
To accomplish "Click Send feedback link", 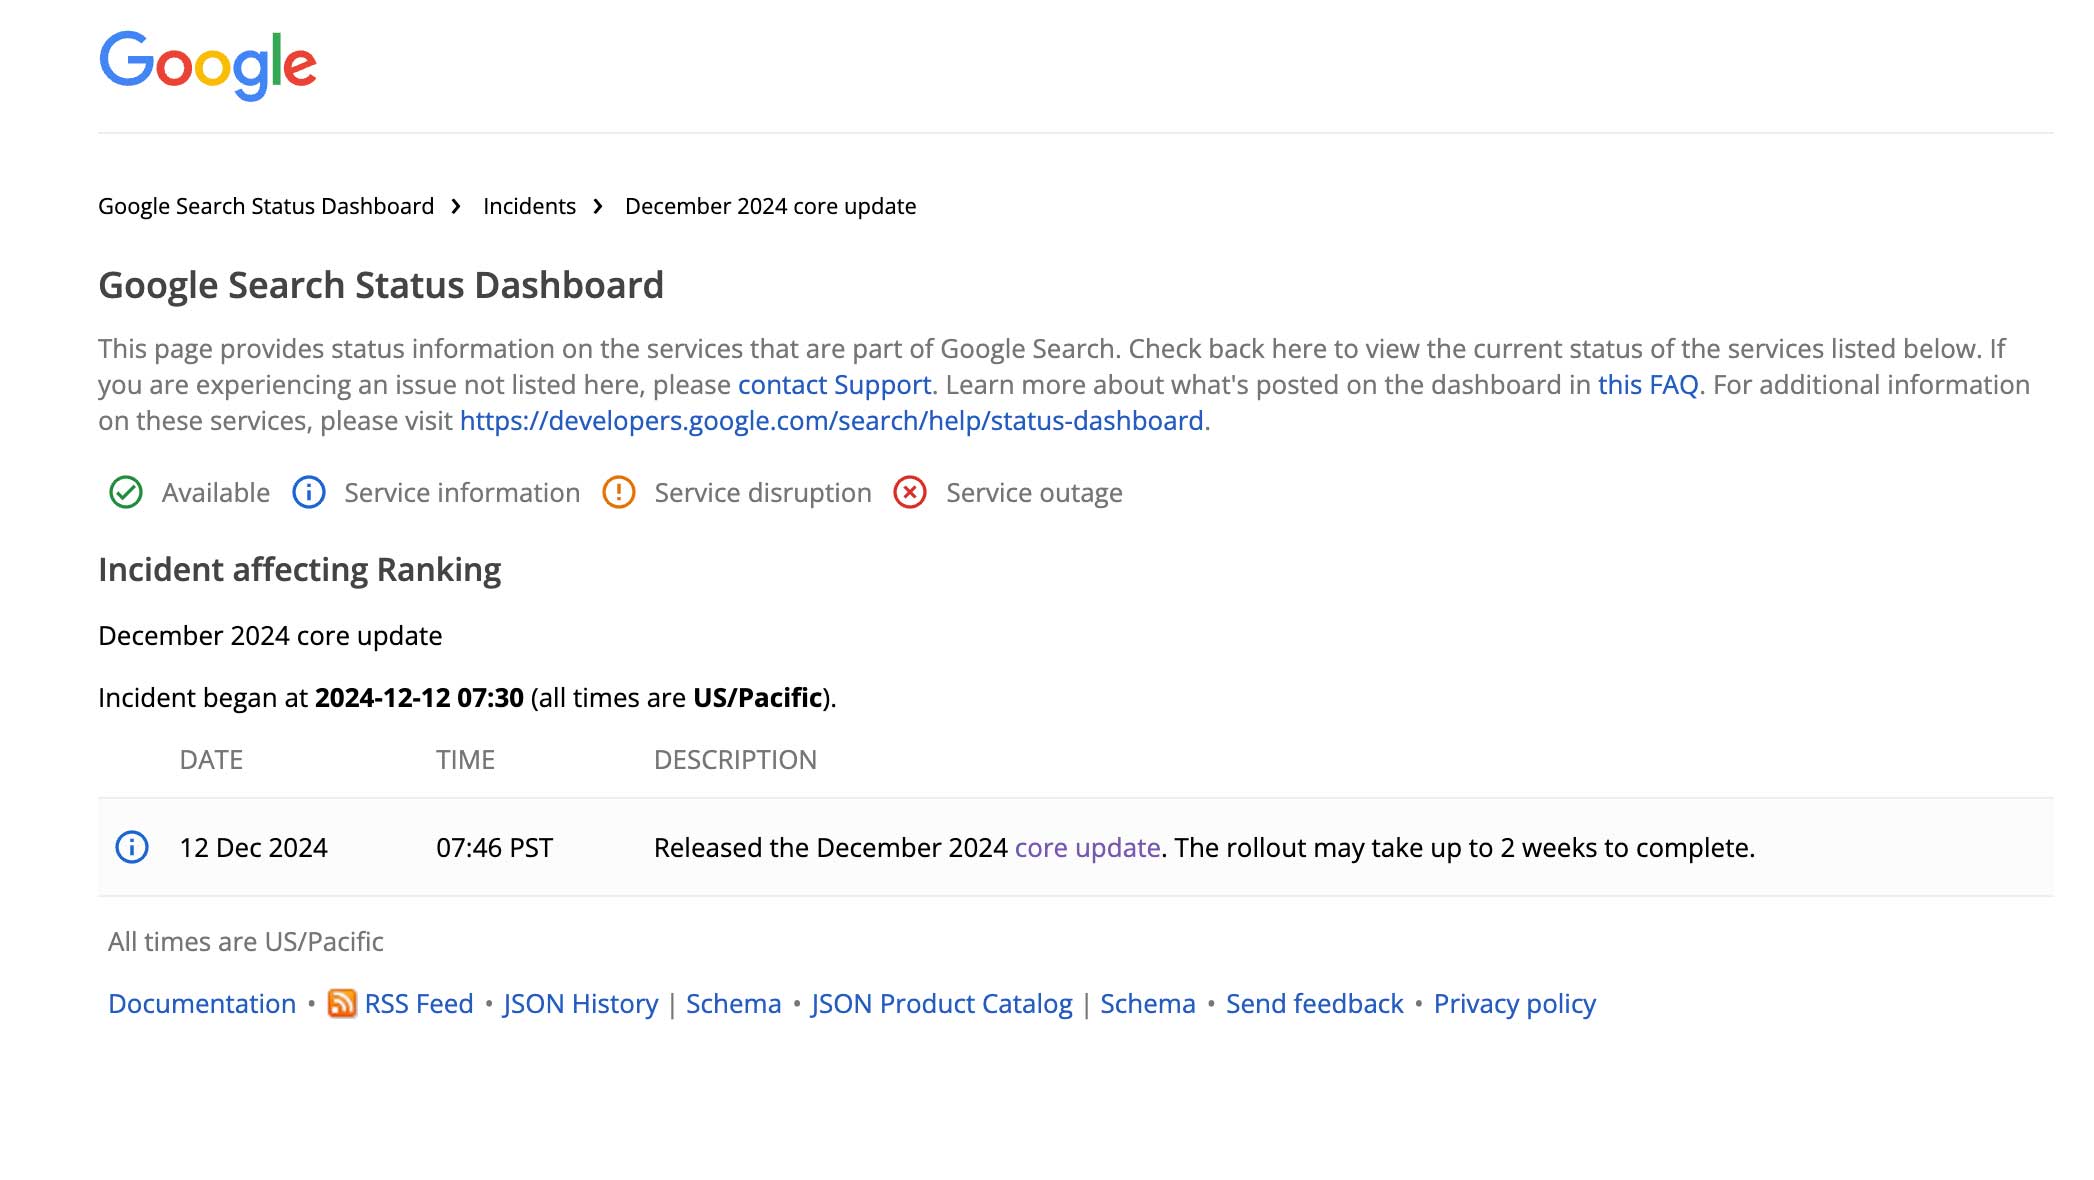I will point(1315,1004).
